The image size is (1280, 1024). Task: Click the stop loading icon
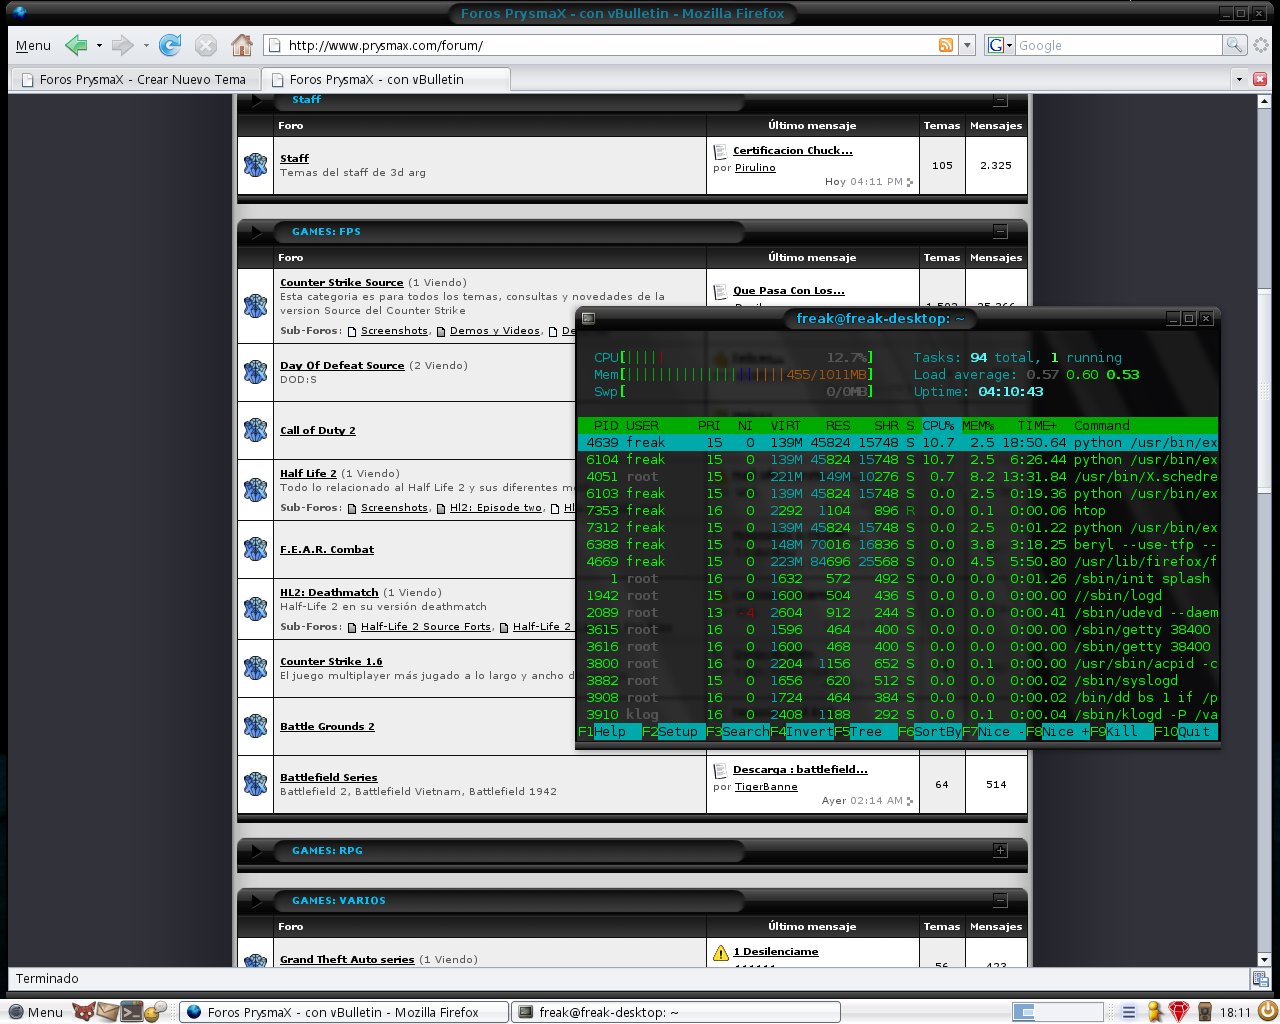click(206, 45)
